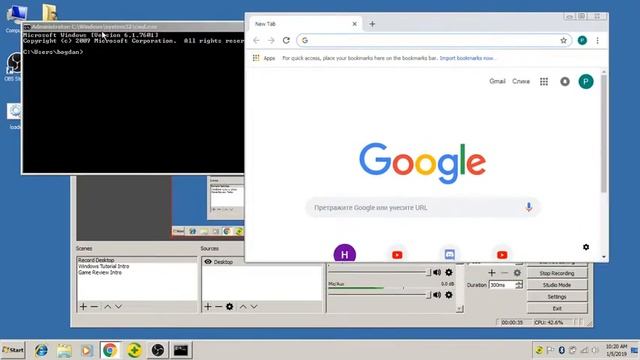Go back in Chrome
This screenshot has height=360, width=640.
pyautogui.click(x=256, y=40)
